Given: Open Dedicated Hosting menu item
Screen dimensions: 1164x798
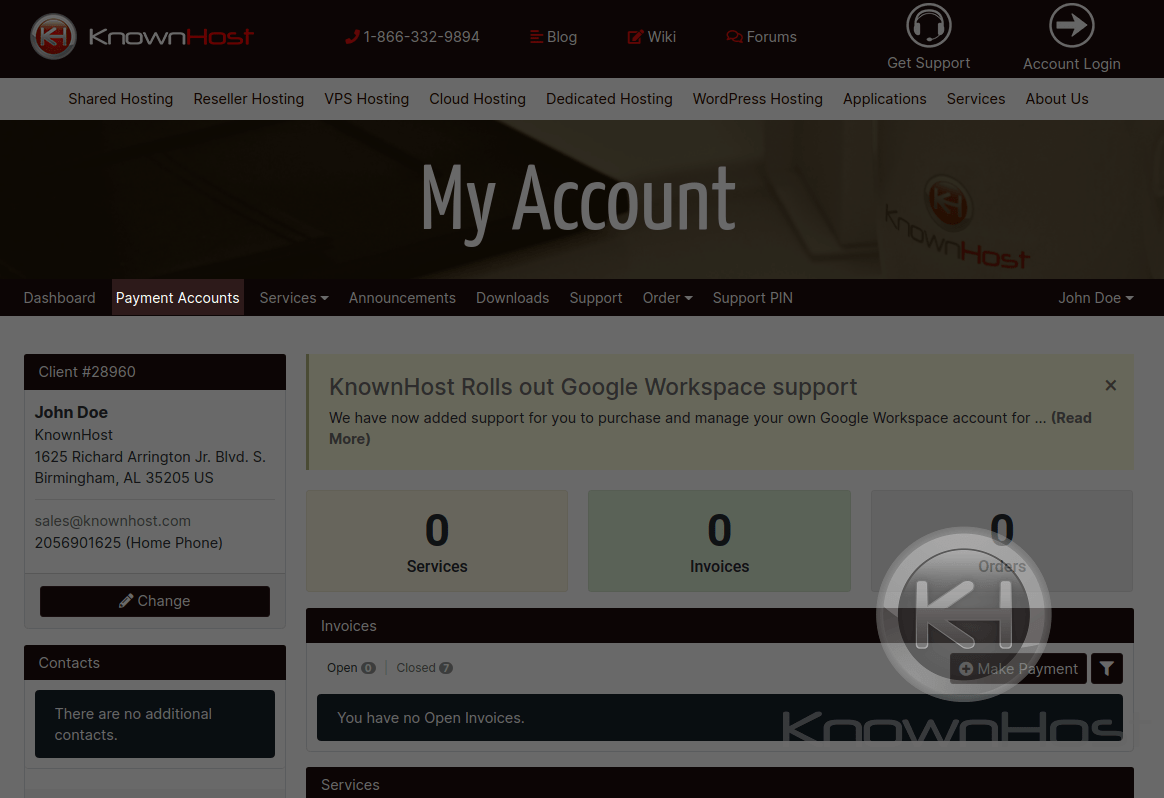Looking at the screenshot, I should (x=609, y=99).
